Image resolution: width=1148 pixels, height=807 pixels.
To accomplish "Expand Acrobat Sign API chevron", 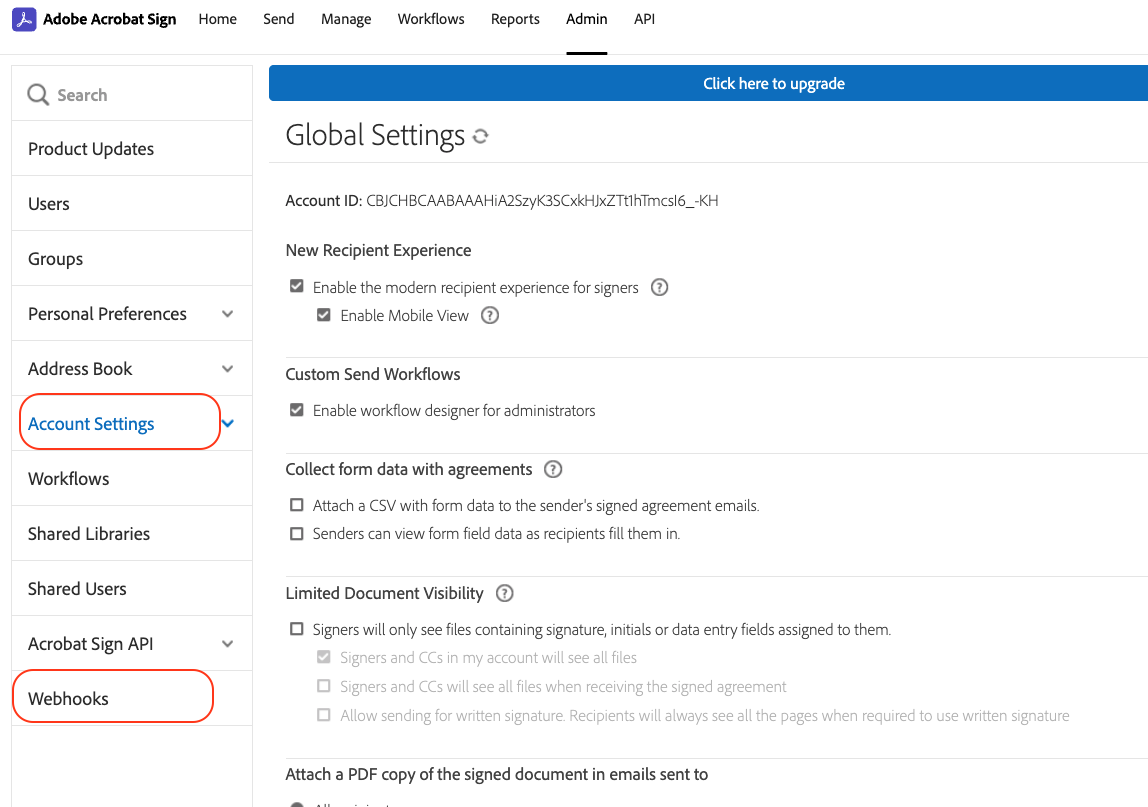I will coord(228,644).
